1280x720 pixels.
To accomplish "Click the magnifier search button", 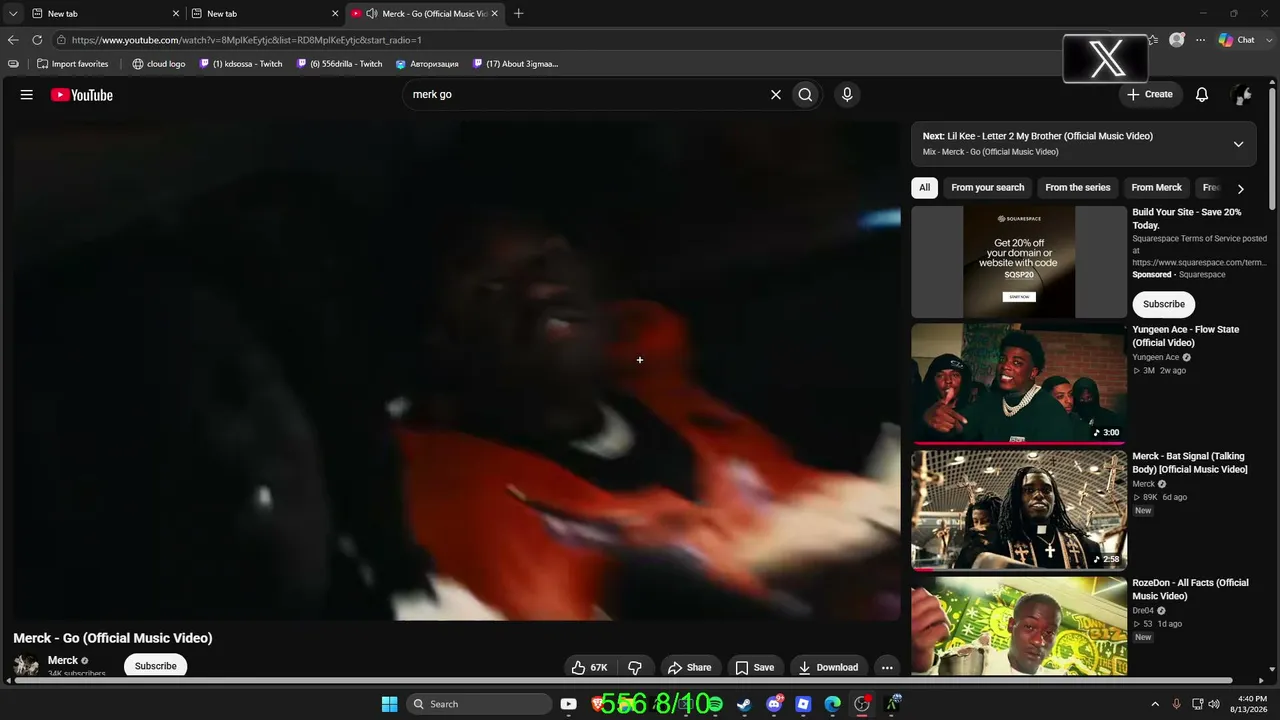I will tap(805, 95).
